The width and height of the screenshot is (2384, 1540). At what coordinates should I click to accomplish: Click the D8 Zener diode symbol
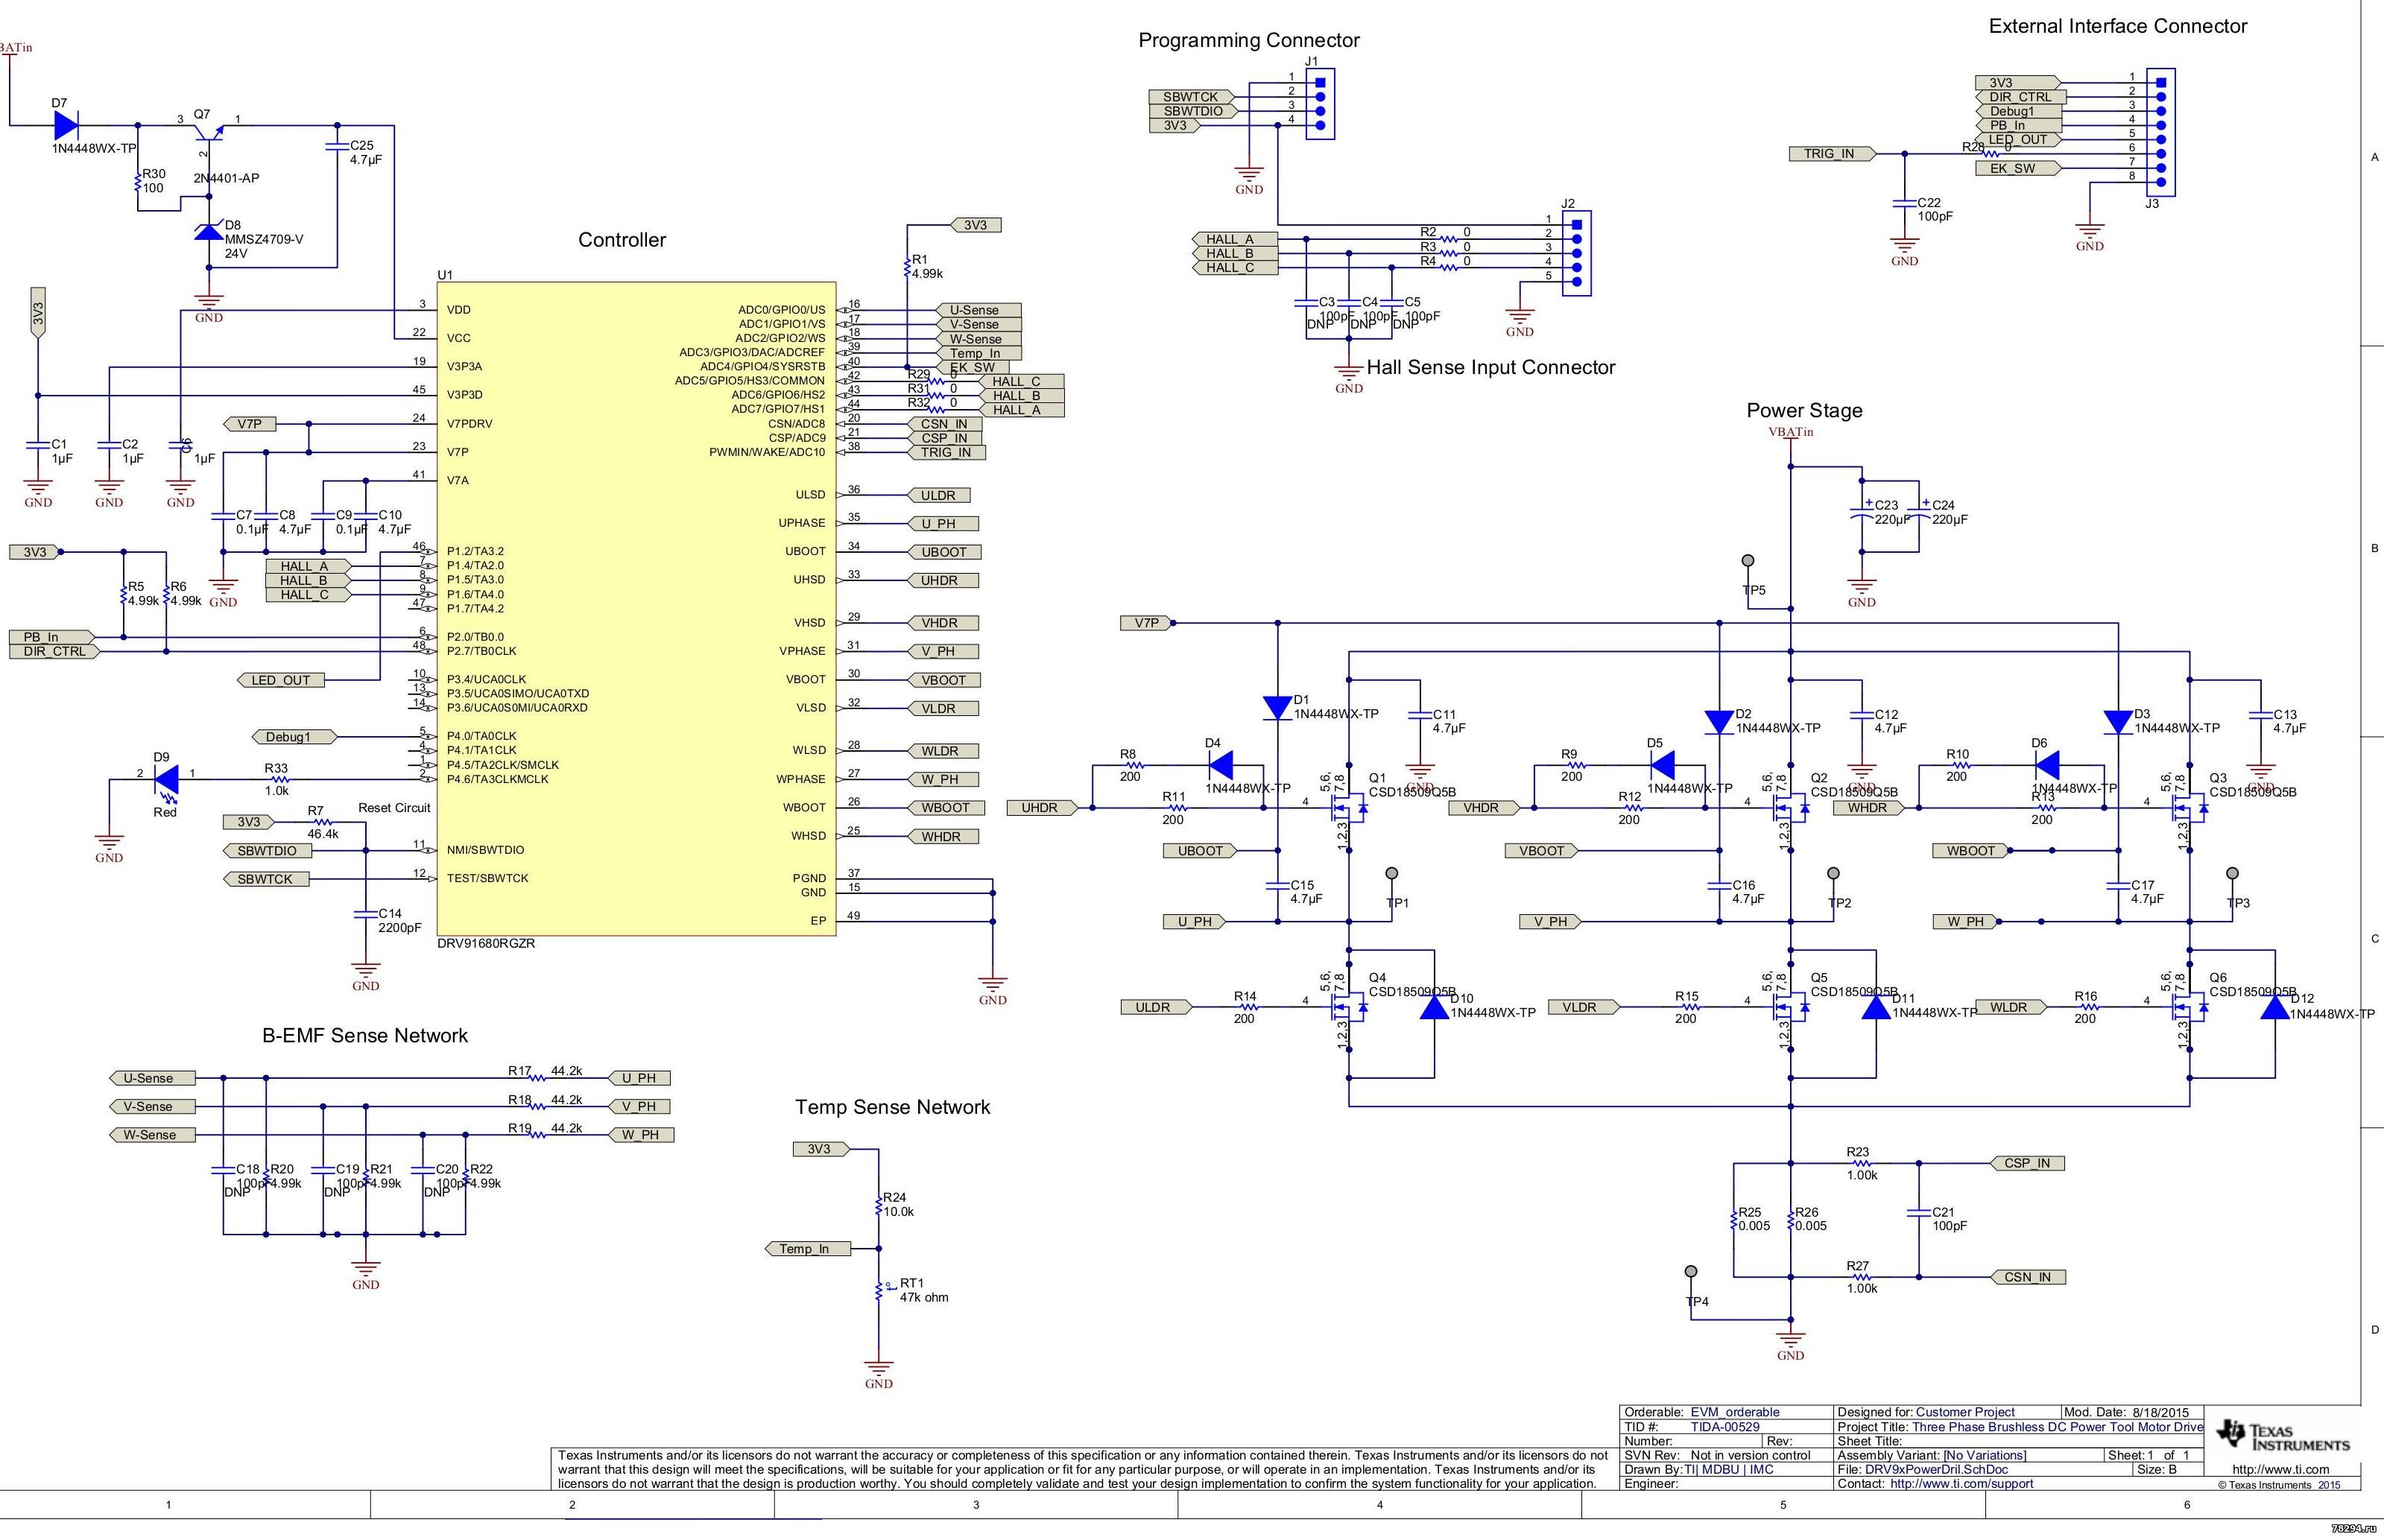click(208, 232)
